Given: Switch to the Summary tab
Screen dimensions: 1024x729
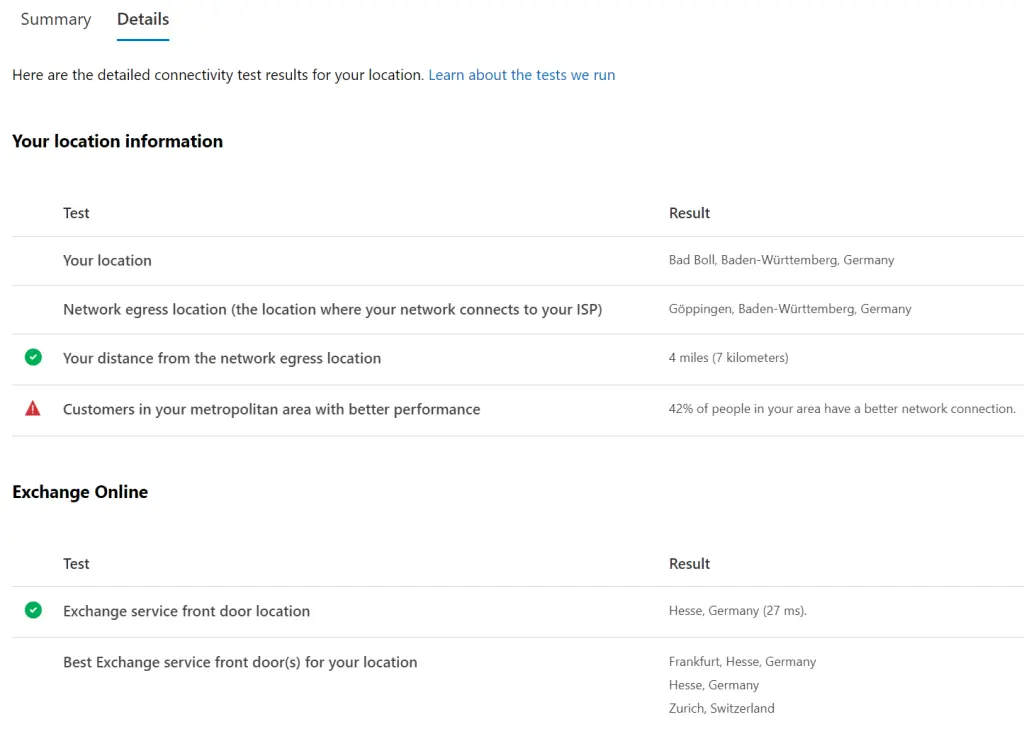Looking at the screenshot, I should (x=56, y=19).
